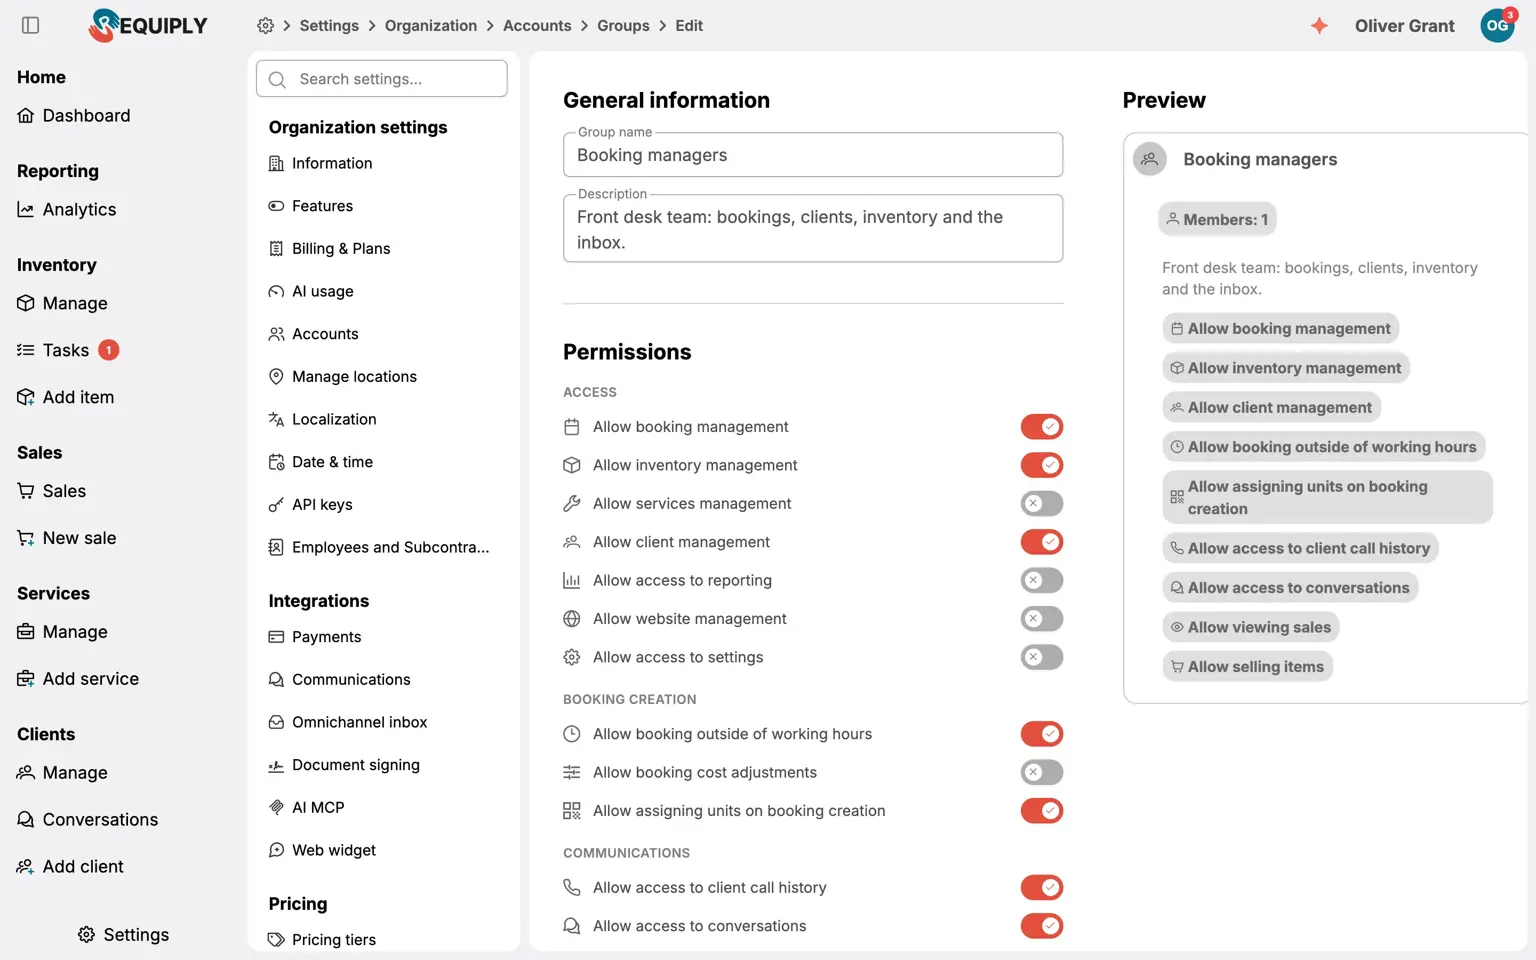Turn on Allow access to reporting
The image size is (1536, 960).
(1042, 581)
